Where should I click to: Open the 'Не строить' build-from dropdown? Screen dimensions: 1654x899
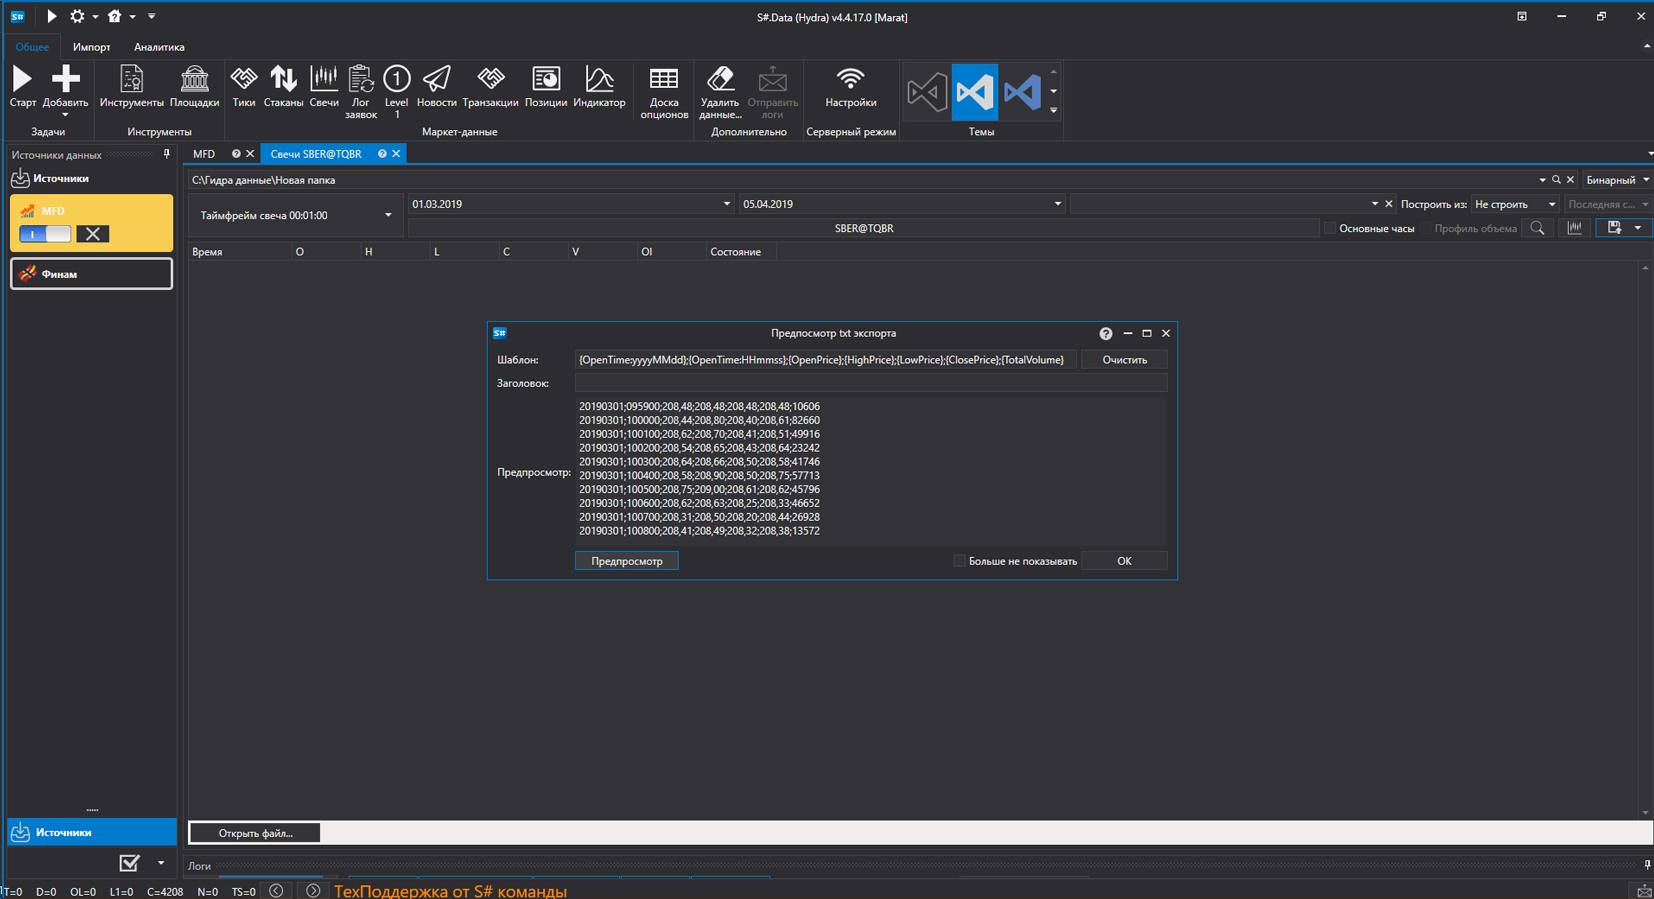[1515, 204]
